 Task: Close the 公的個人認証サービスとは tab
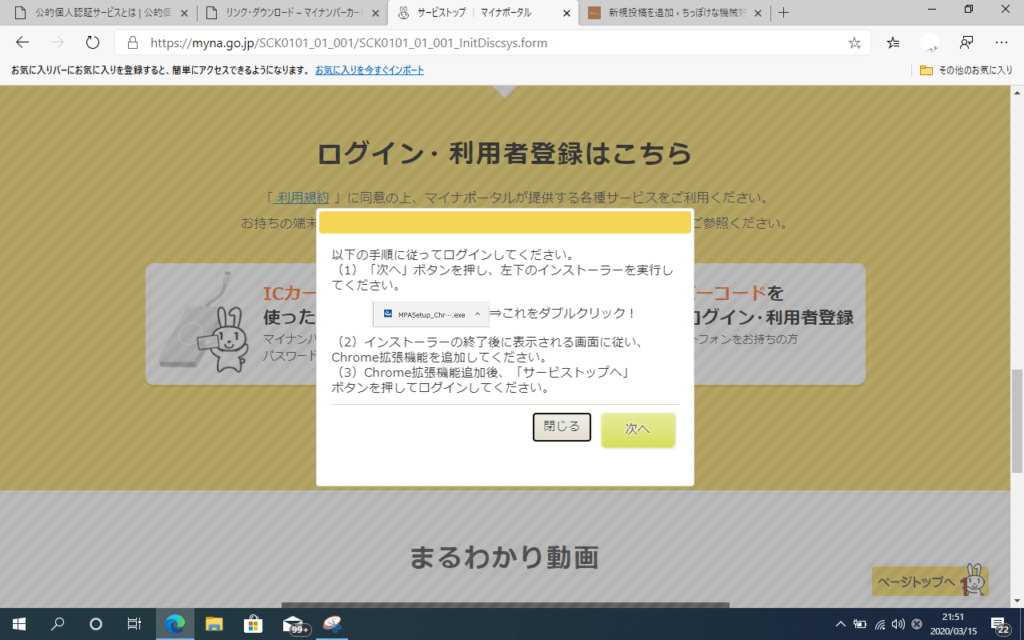(184, 13)
